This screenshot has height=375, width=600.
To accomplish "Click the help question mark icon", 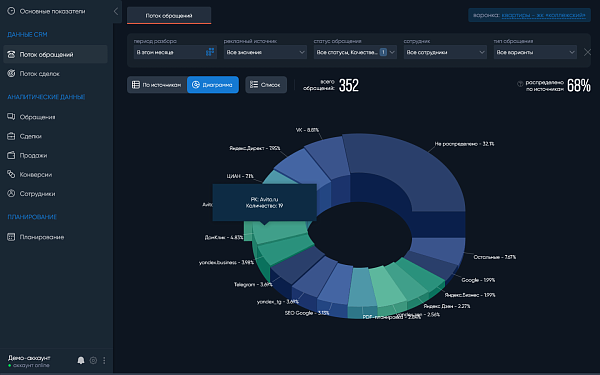I will (520, 84).
